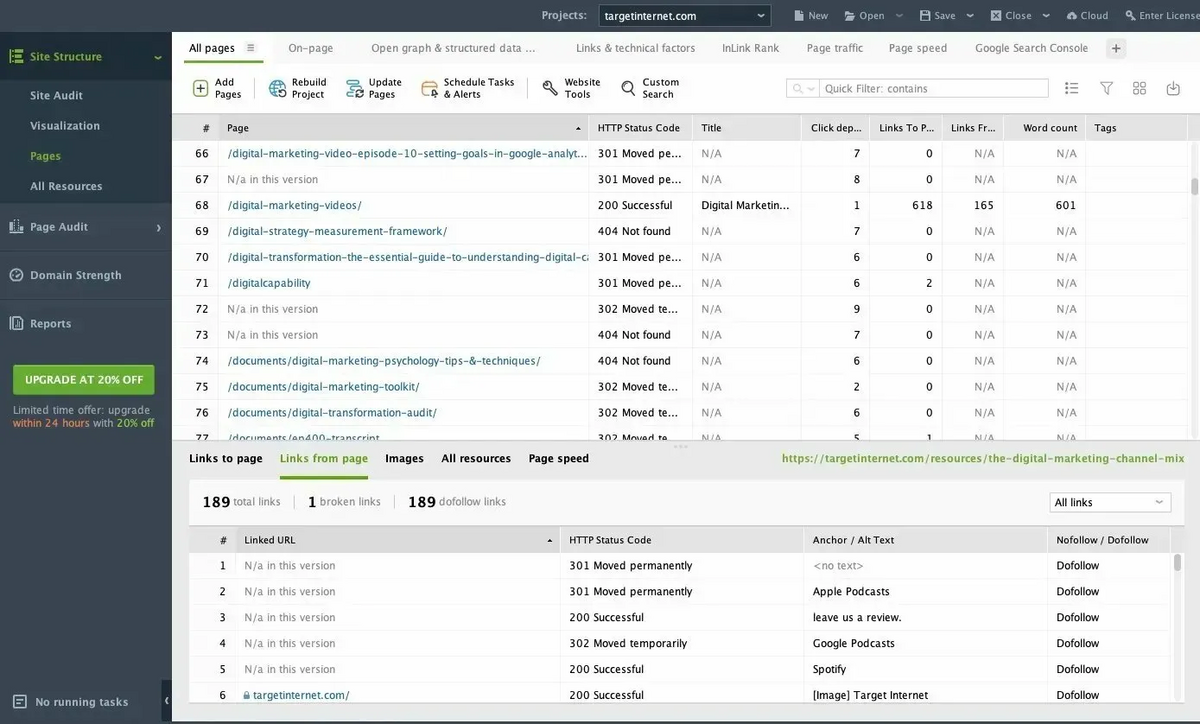Switch to Links & technical factors tab
1200x724 pixels.
pos(635,48)
